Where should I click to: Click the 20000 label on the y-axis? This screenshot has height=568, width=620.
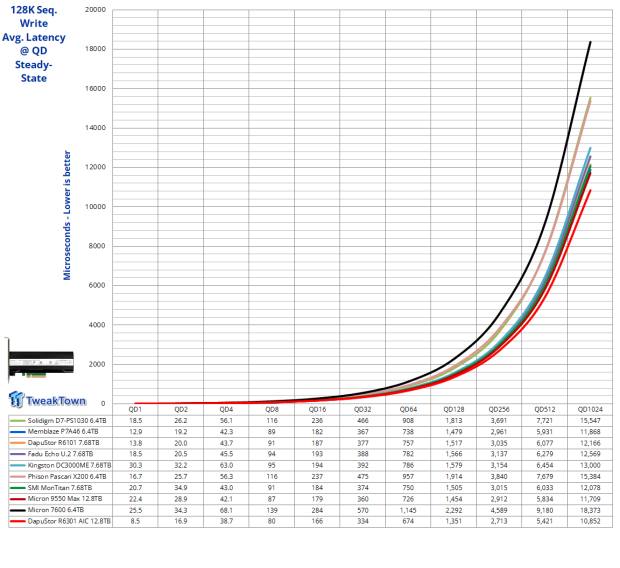[x=95, y=10]
